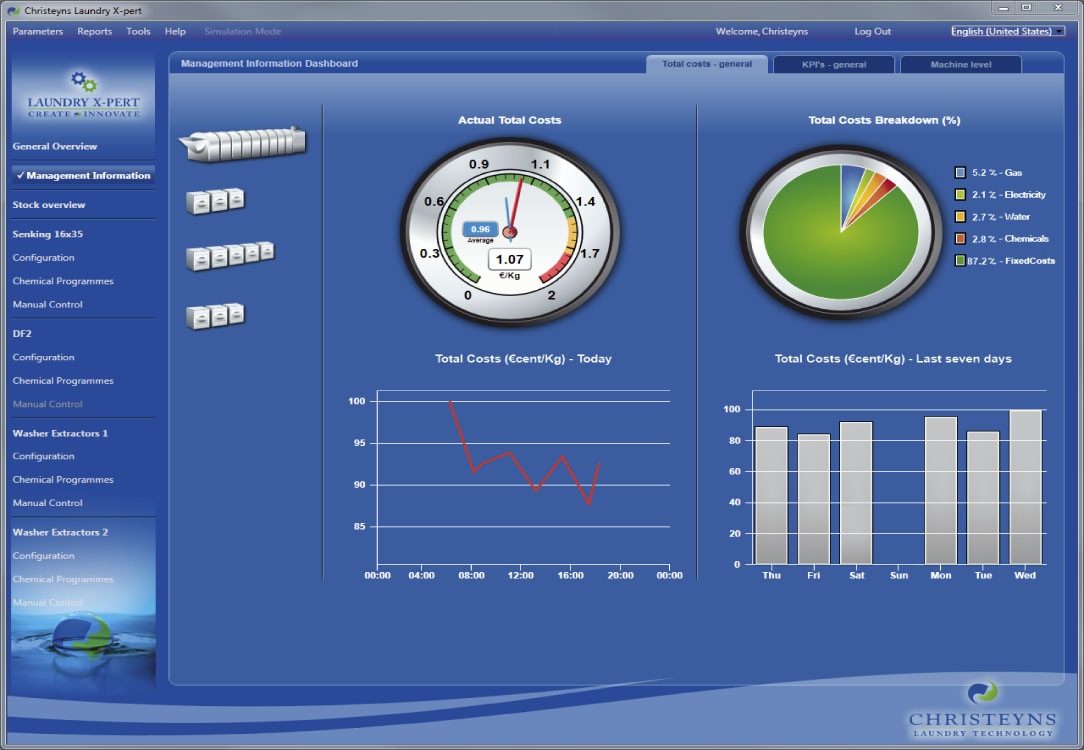Open Manual Control under Washer Extractors 1
This screenshot has width=1084, height=750.
(48, 503)
